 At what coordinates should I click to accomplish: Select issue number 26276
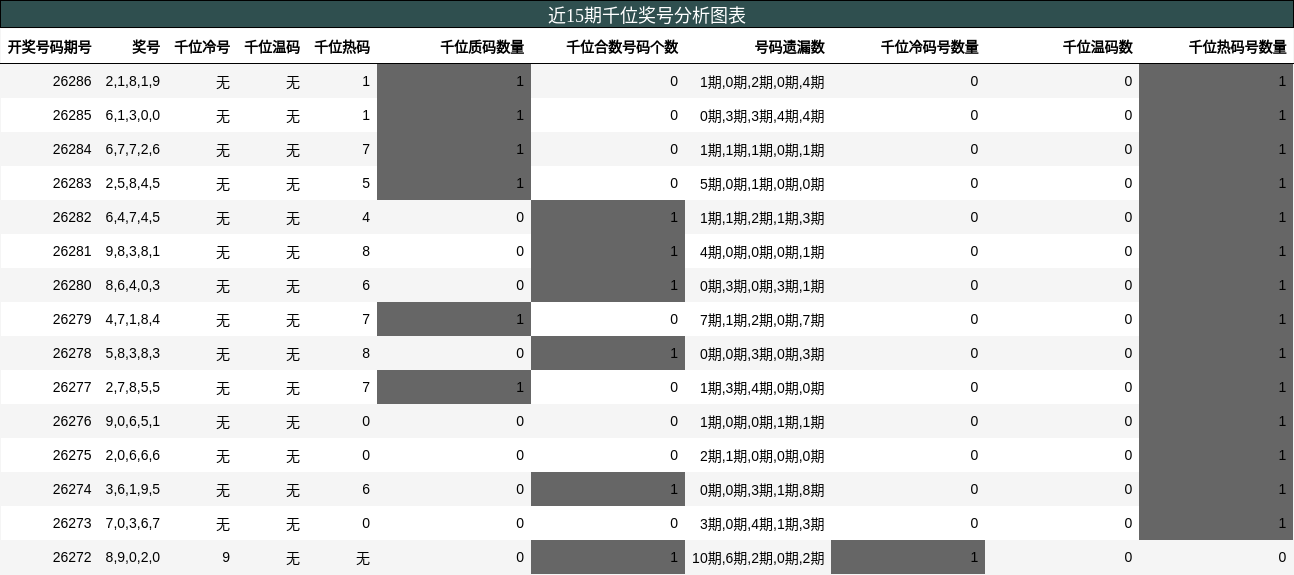click(x=72, y=421)
